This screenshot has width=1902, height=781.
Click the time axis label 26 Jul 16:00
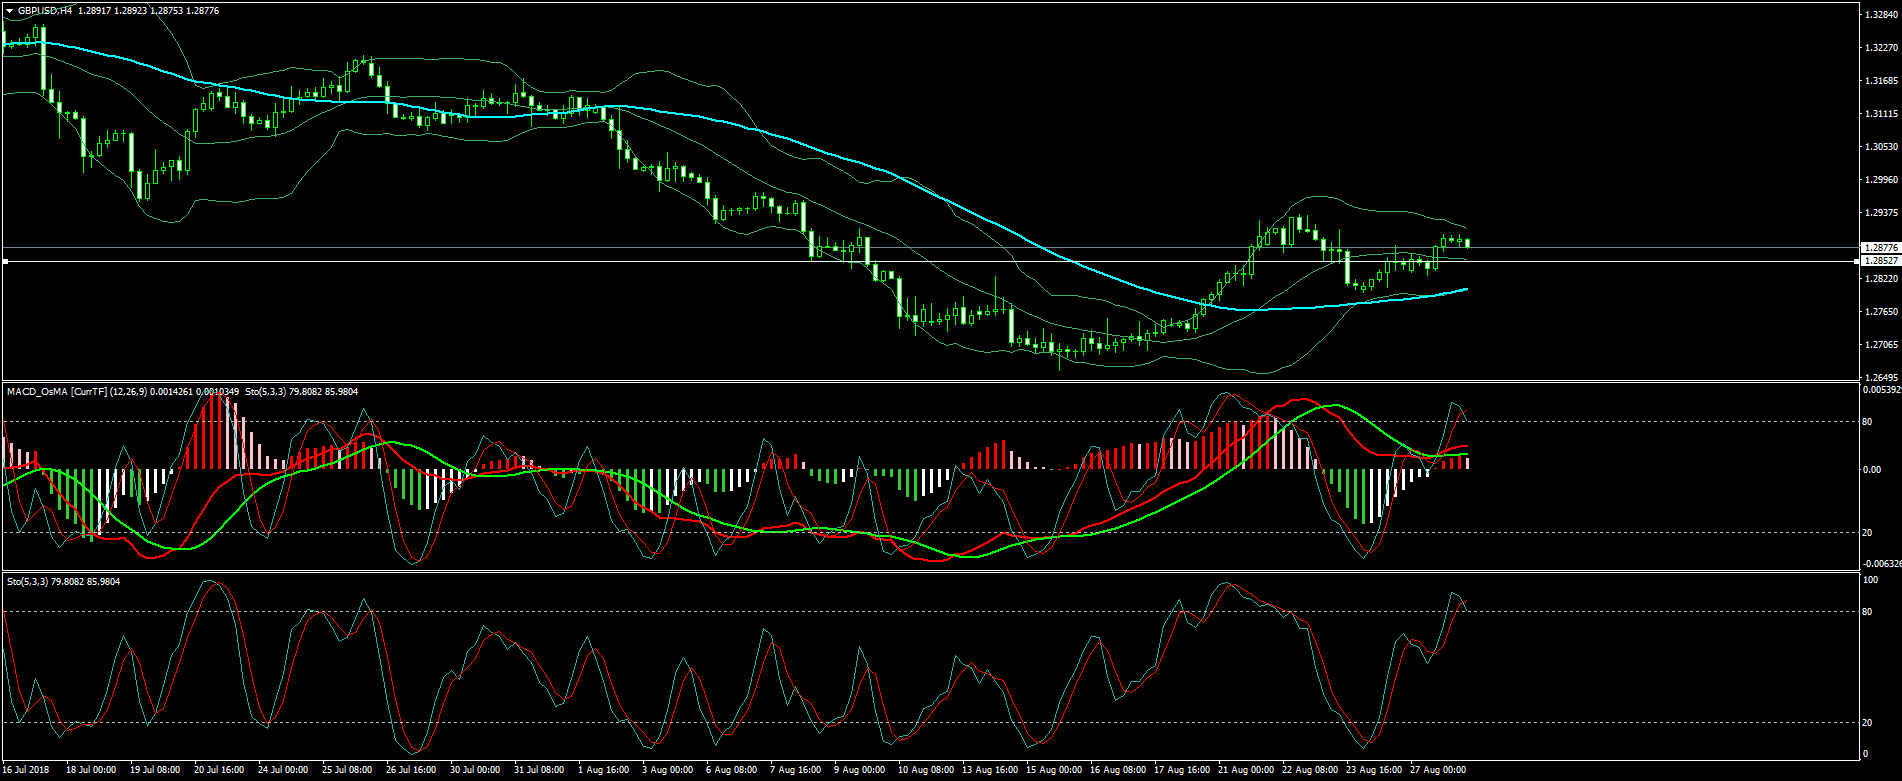pos(411,770)
